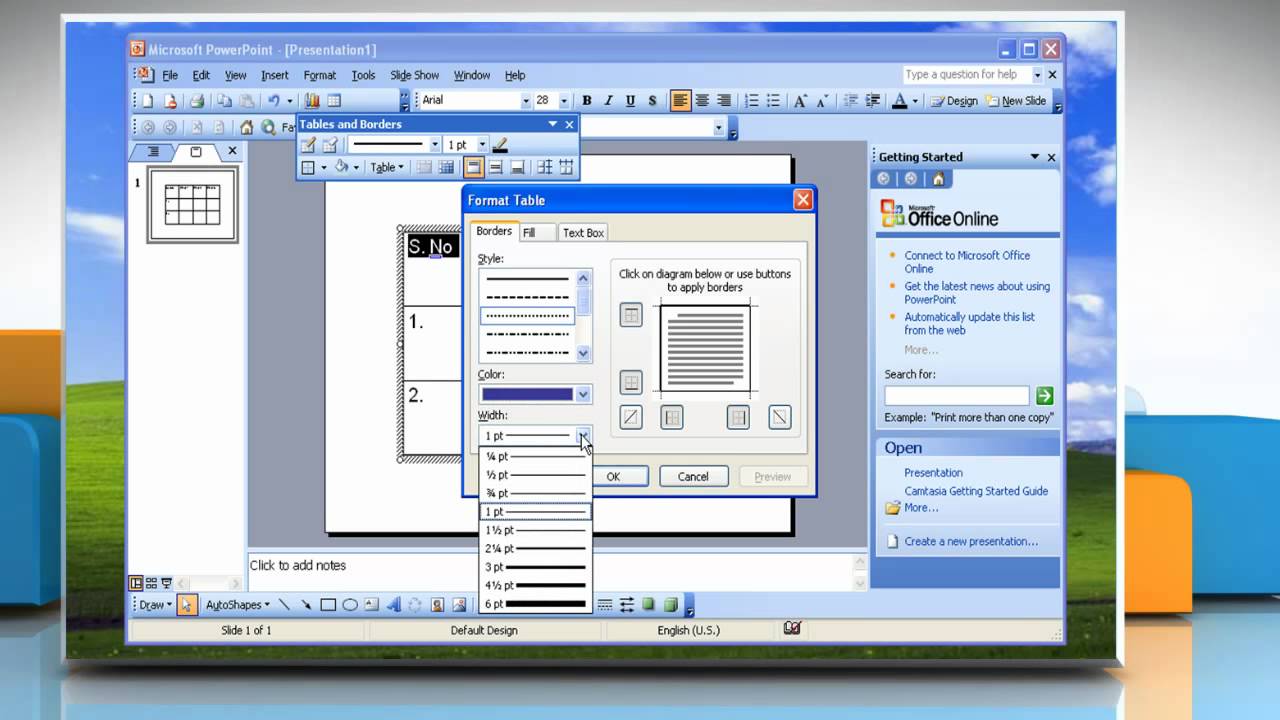
Task: Click Insert Clip Art icon
Action: coord(438,605)
